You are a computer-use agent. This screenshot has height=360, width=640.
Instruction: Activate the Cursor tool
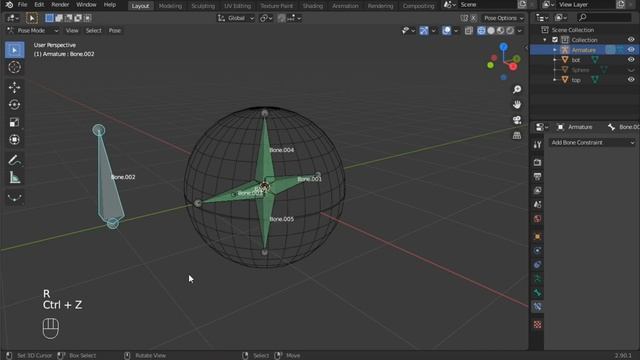(x=15, y=67)
